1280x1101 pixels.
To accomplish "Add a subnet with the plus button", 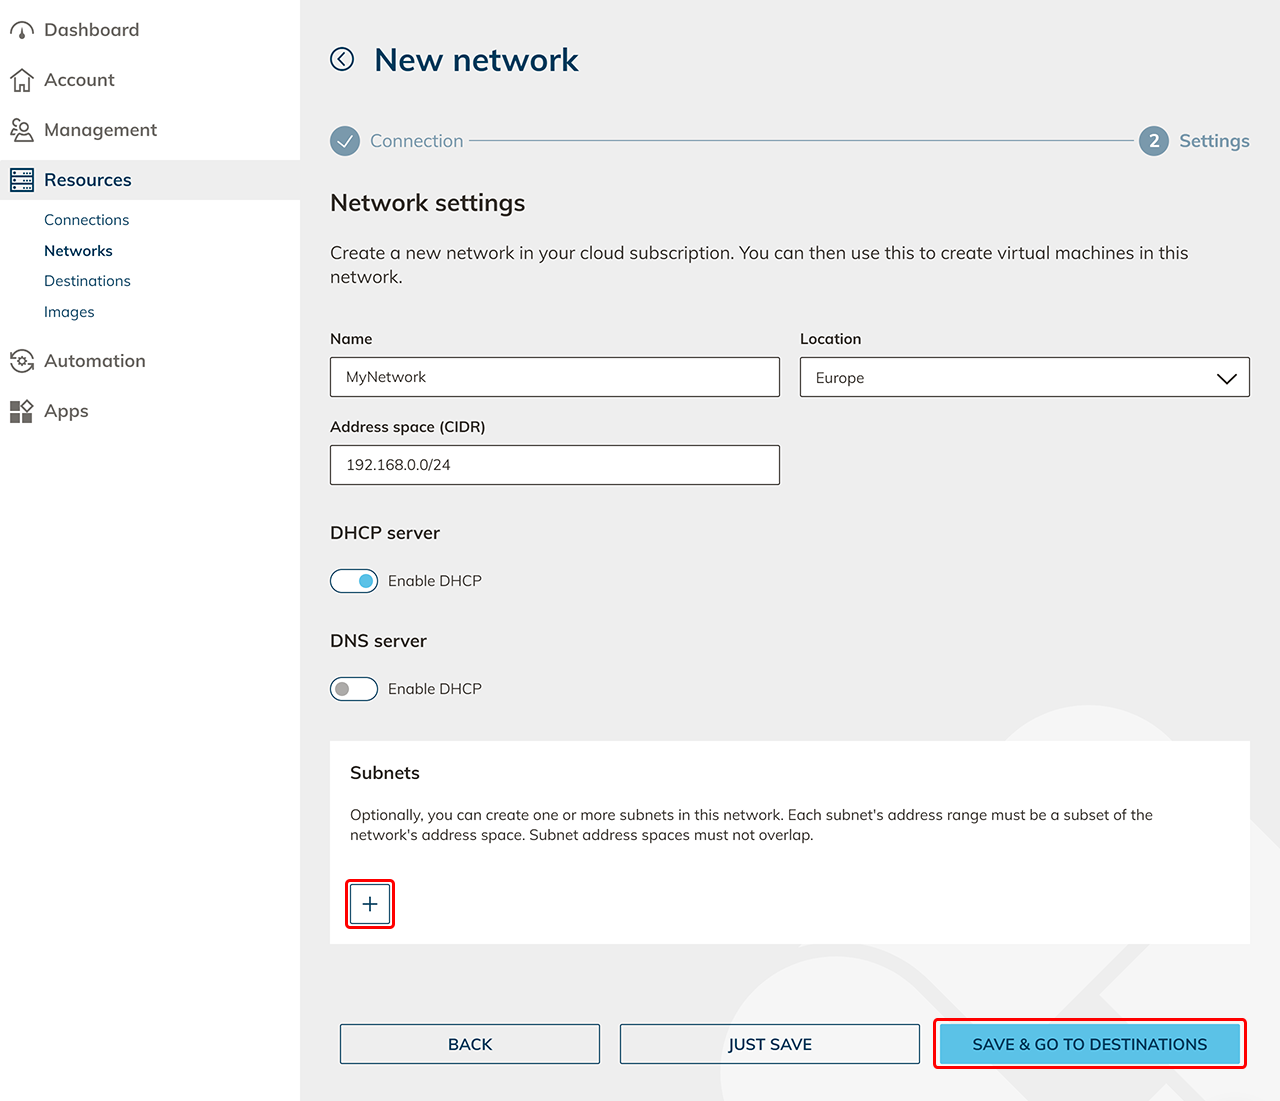I will click(370, 904).
